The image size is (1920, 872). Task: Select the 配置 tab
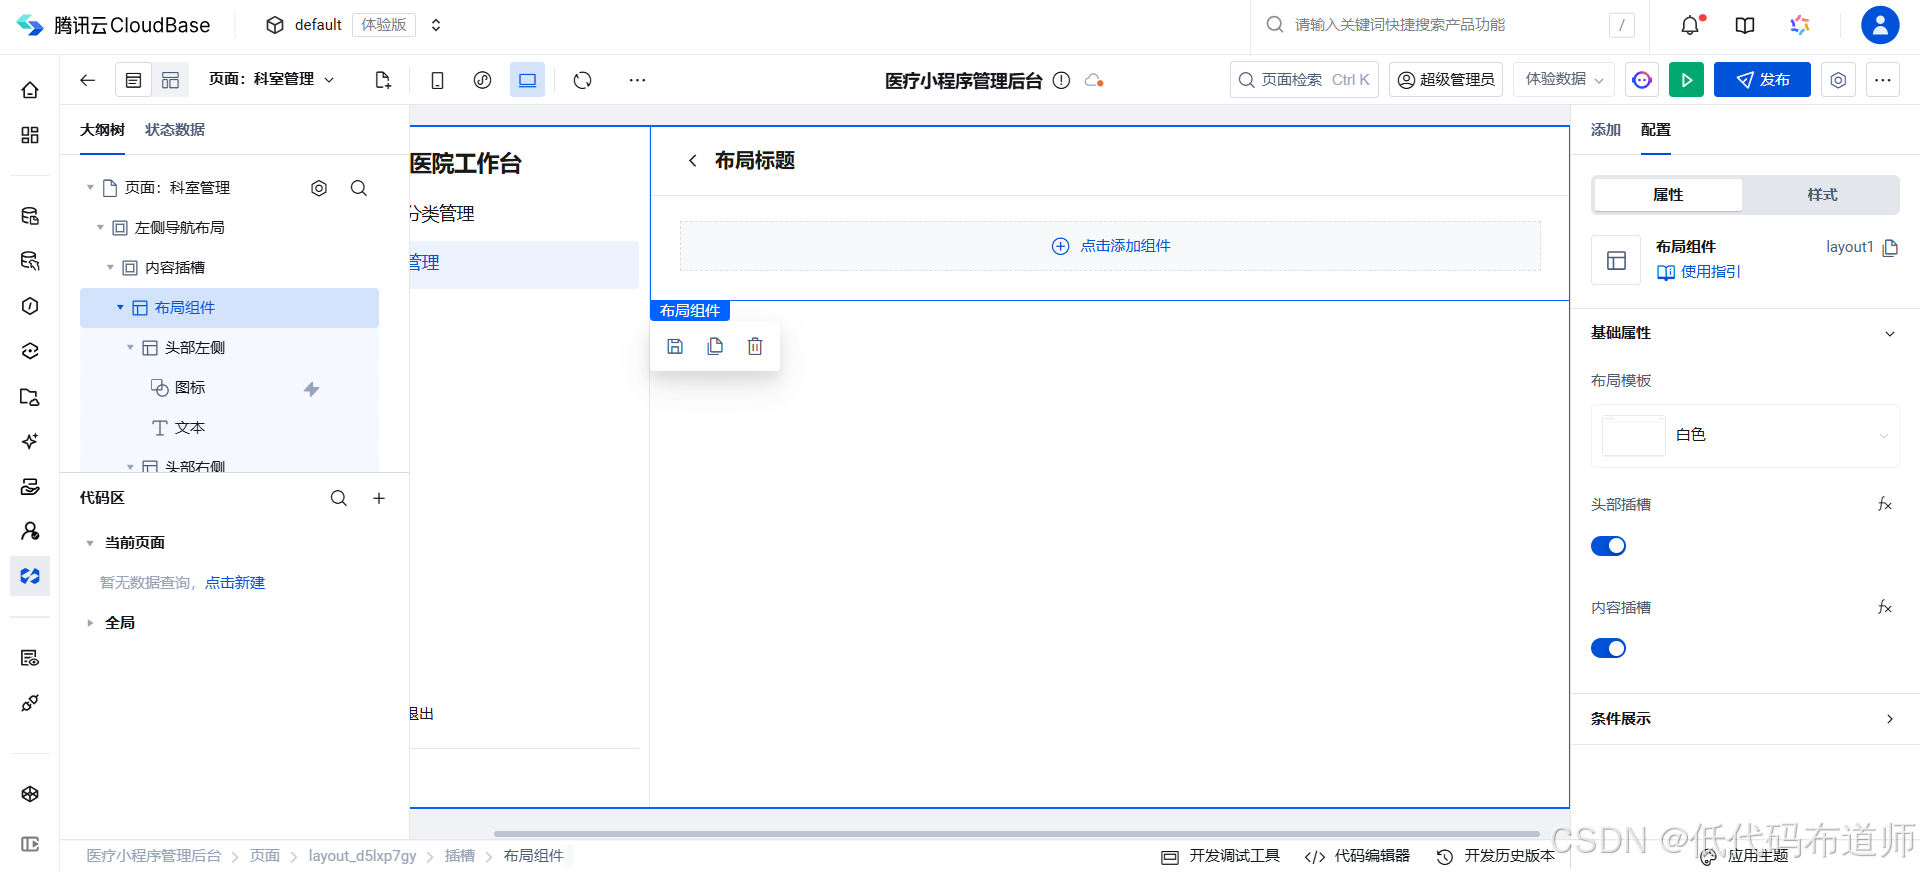point(1656,130)
